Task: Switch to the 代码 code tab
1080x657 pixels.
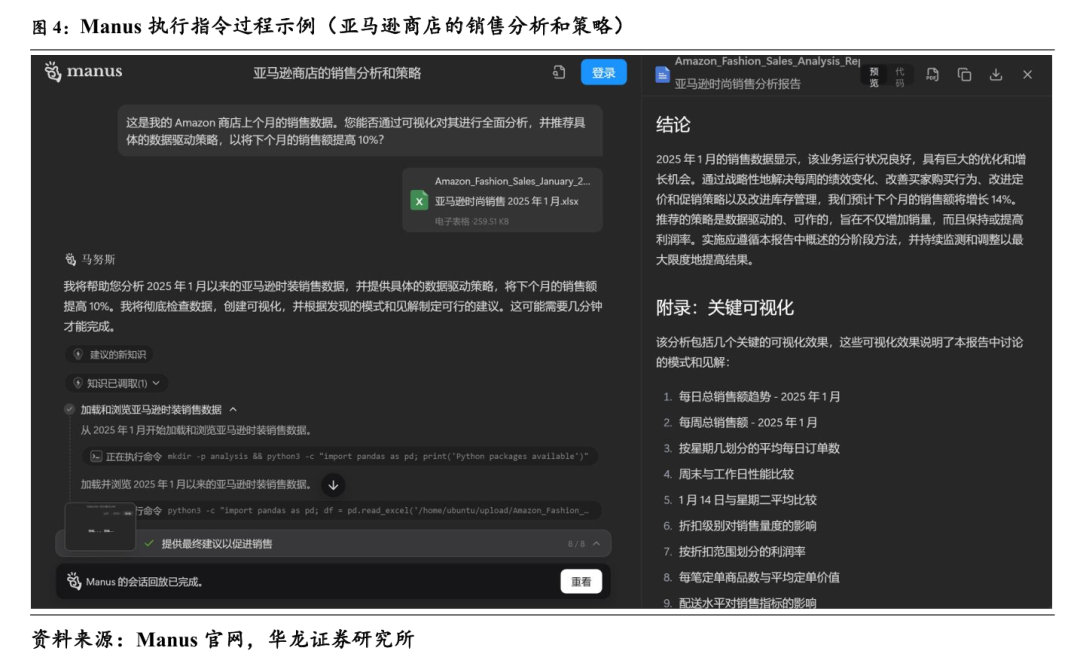Action: [x=900, y=76]
